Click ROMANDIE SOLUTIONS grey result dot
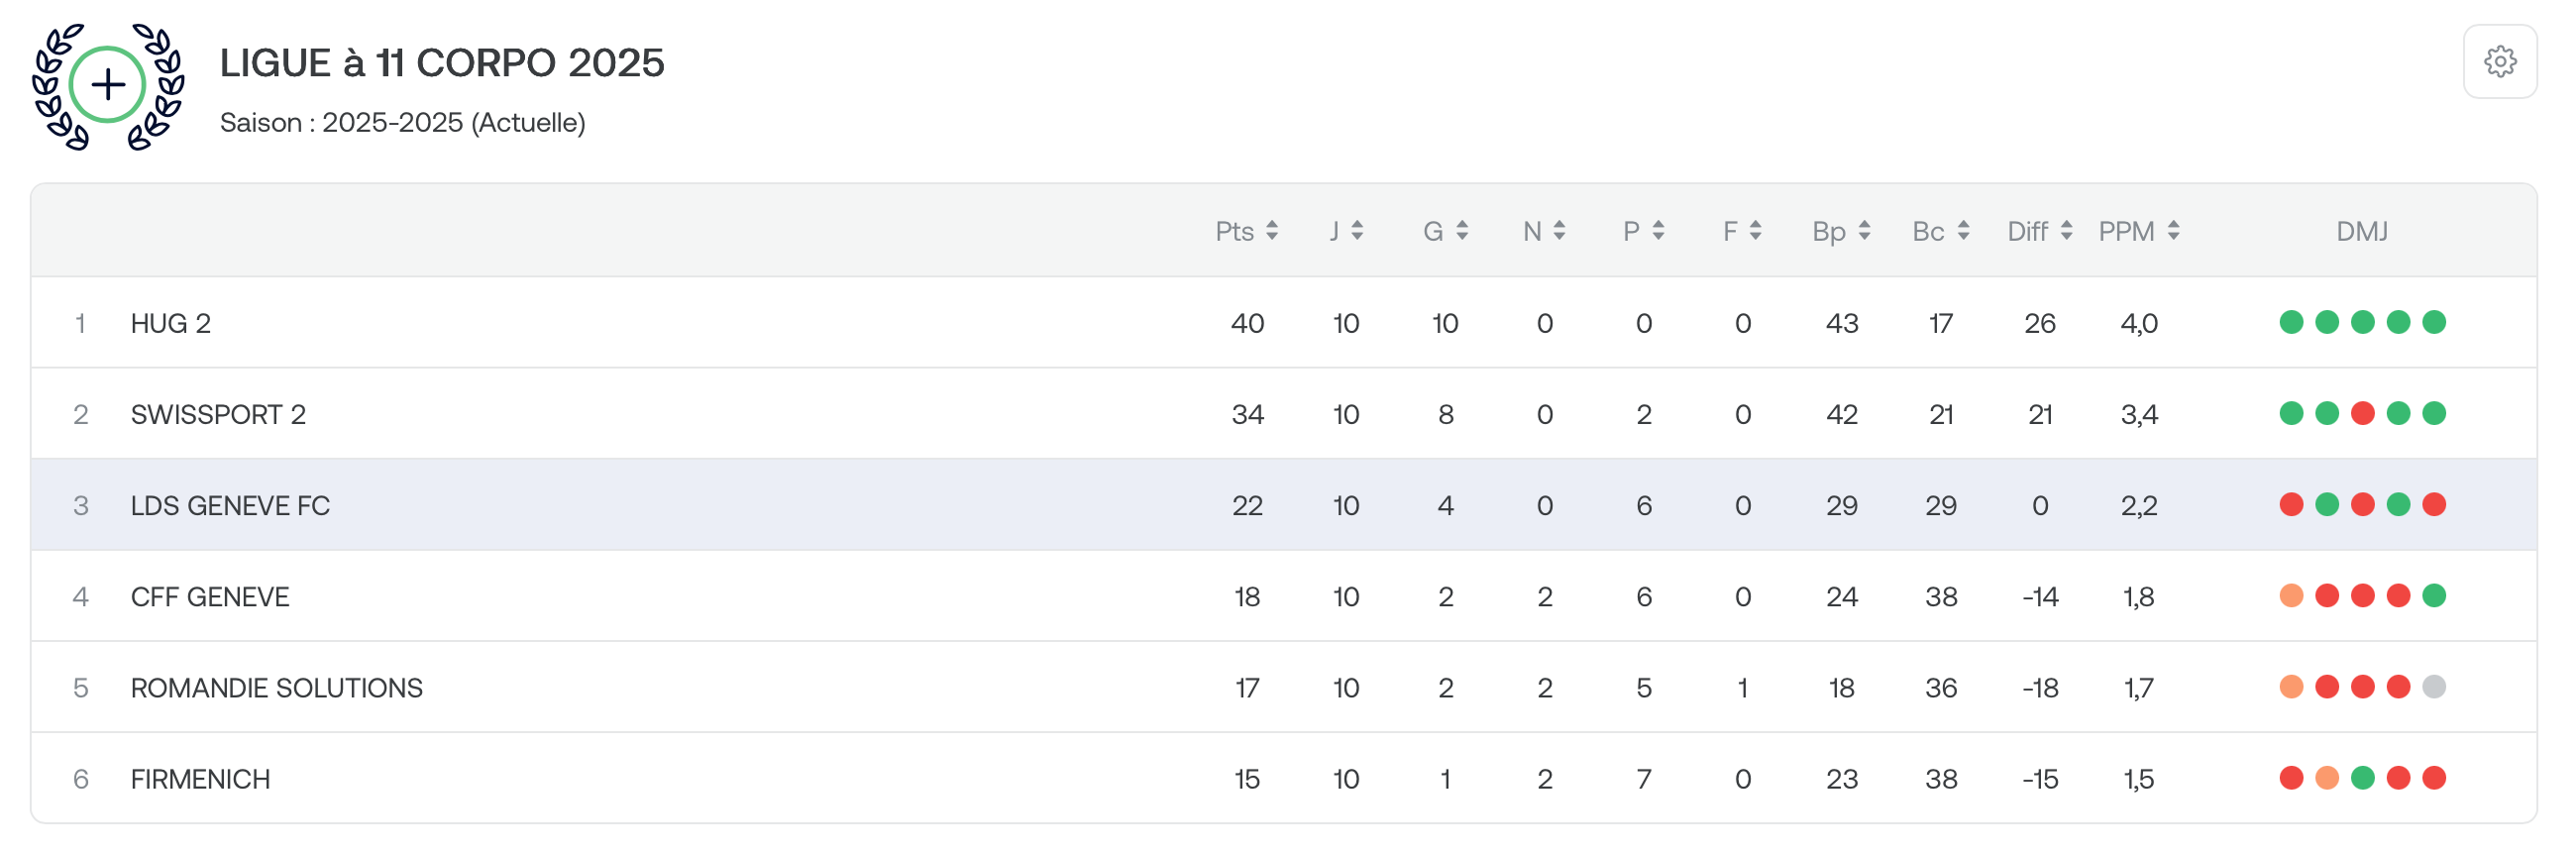 [x=2434, y=687]
